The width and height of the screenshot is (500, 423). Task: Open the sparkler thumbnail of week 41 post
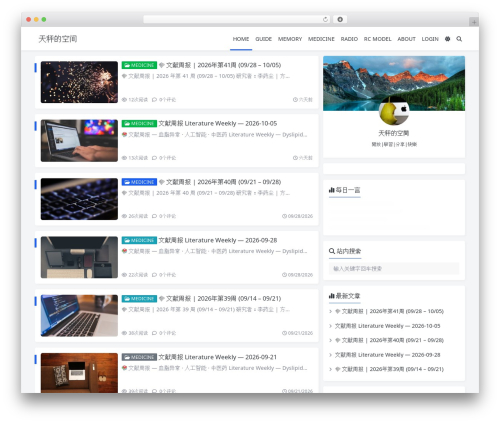[79, 82]
